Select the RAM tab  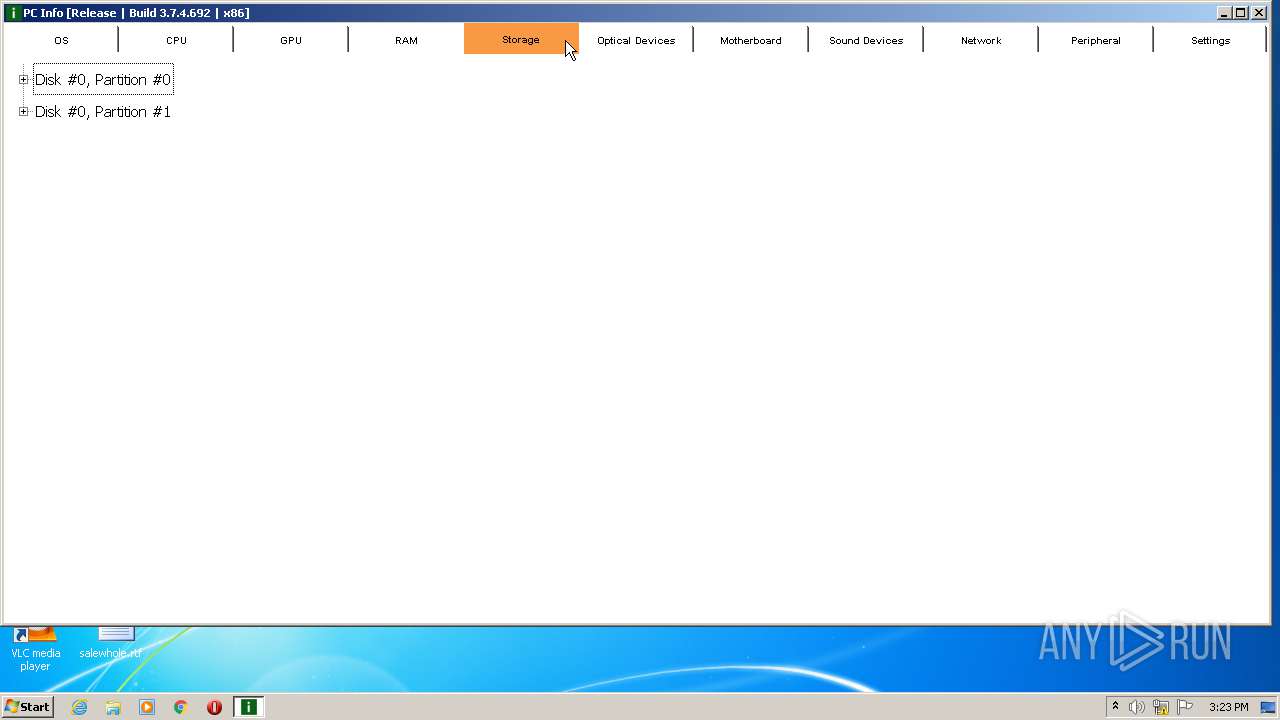point(406,40)
